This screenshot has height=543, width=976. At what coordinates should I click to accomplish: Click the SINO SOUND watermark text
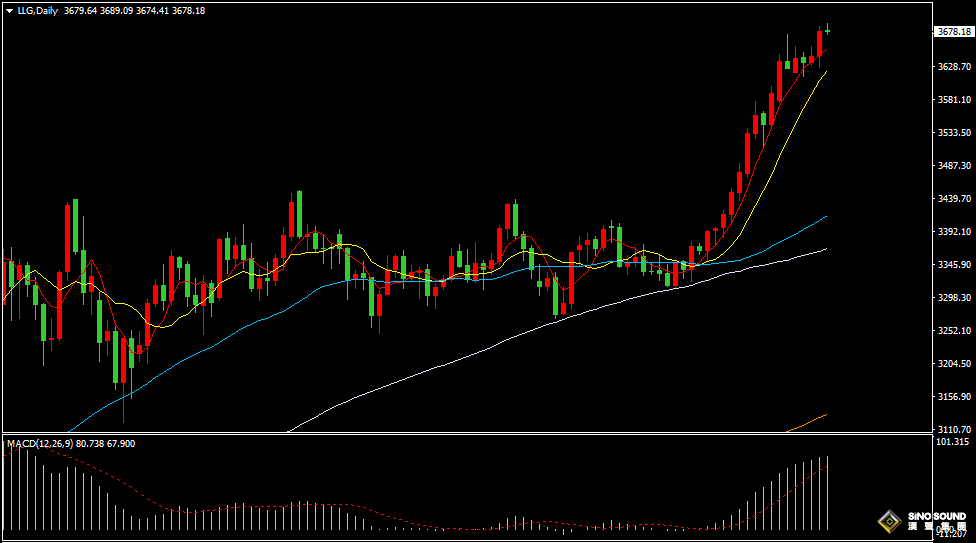(x=936, y=516)
